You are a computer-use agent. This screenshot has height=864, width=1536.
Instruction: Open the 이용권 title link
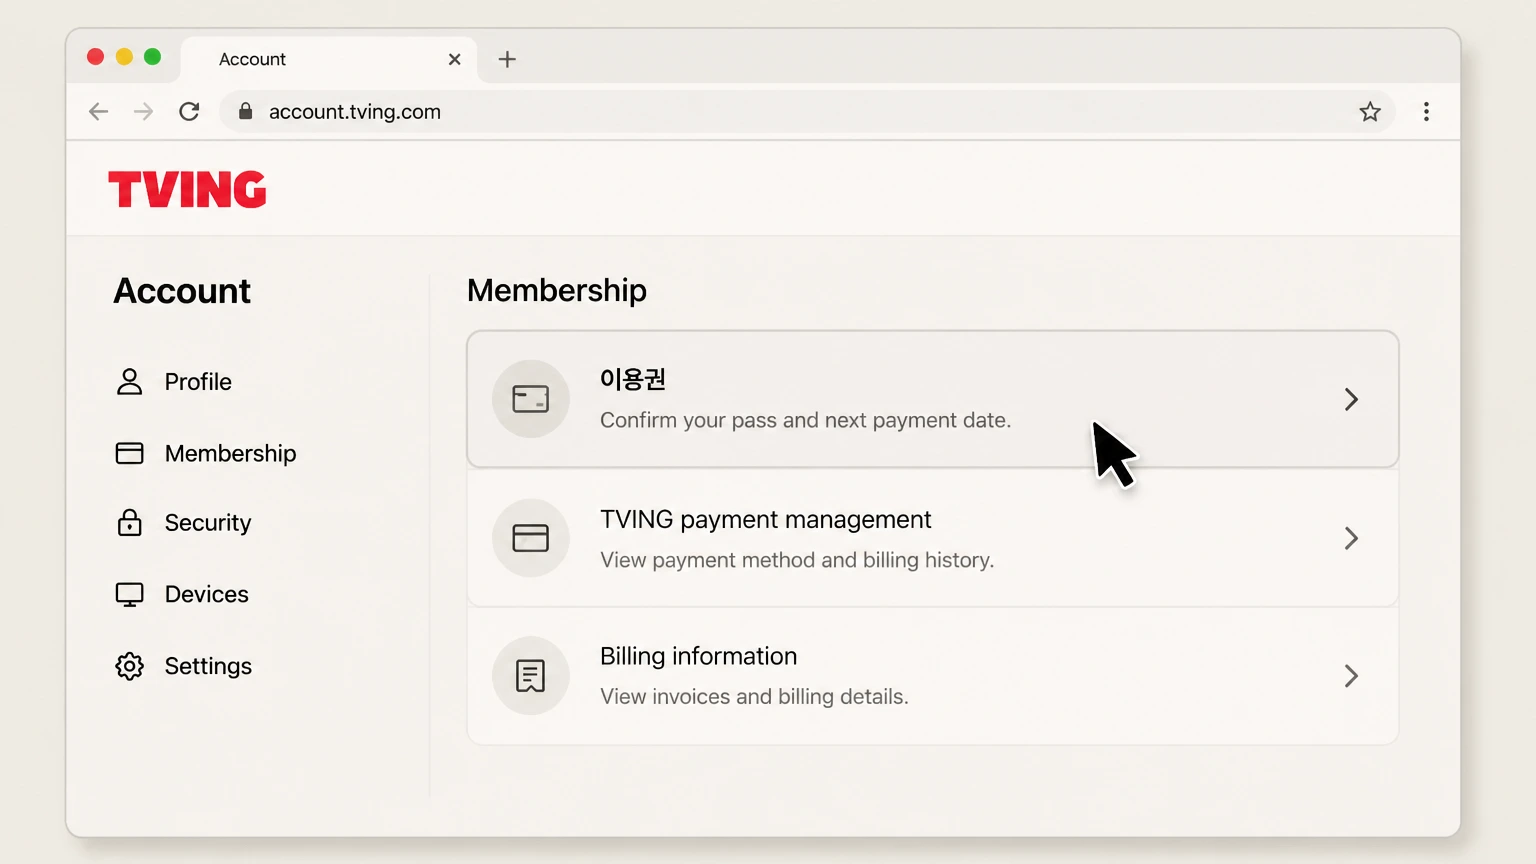point(633,379)
